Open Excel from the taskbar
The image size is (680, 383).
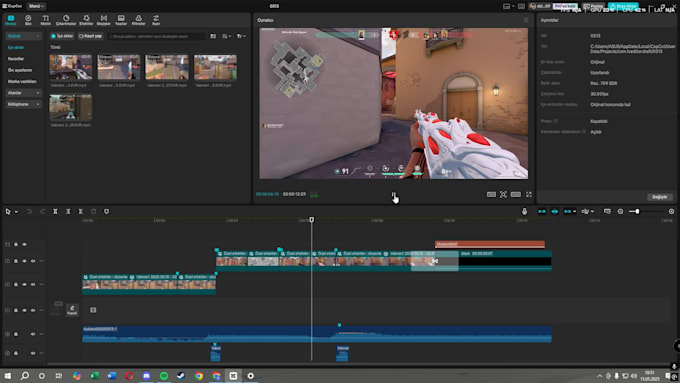coord(95,376)
